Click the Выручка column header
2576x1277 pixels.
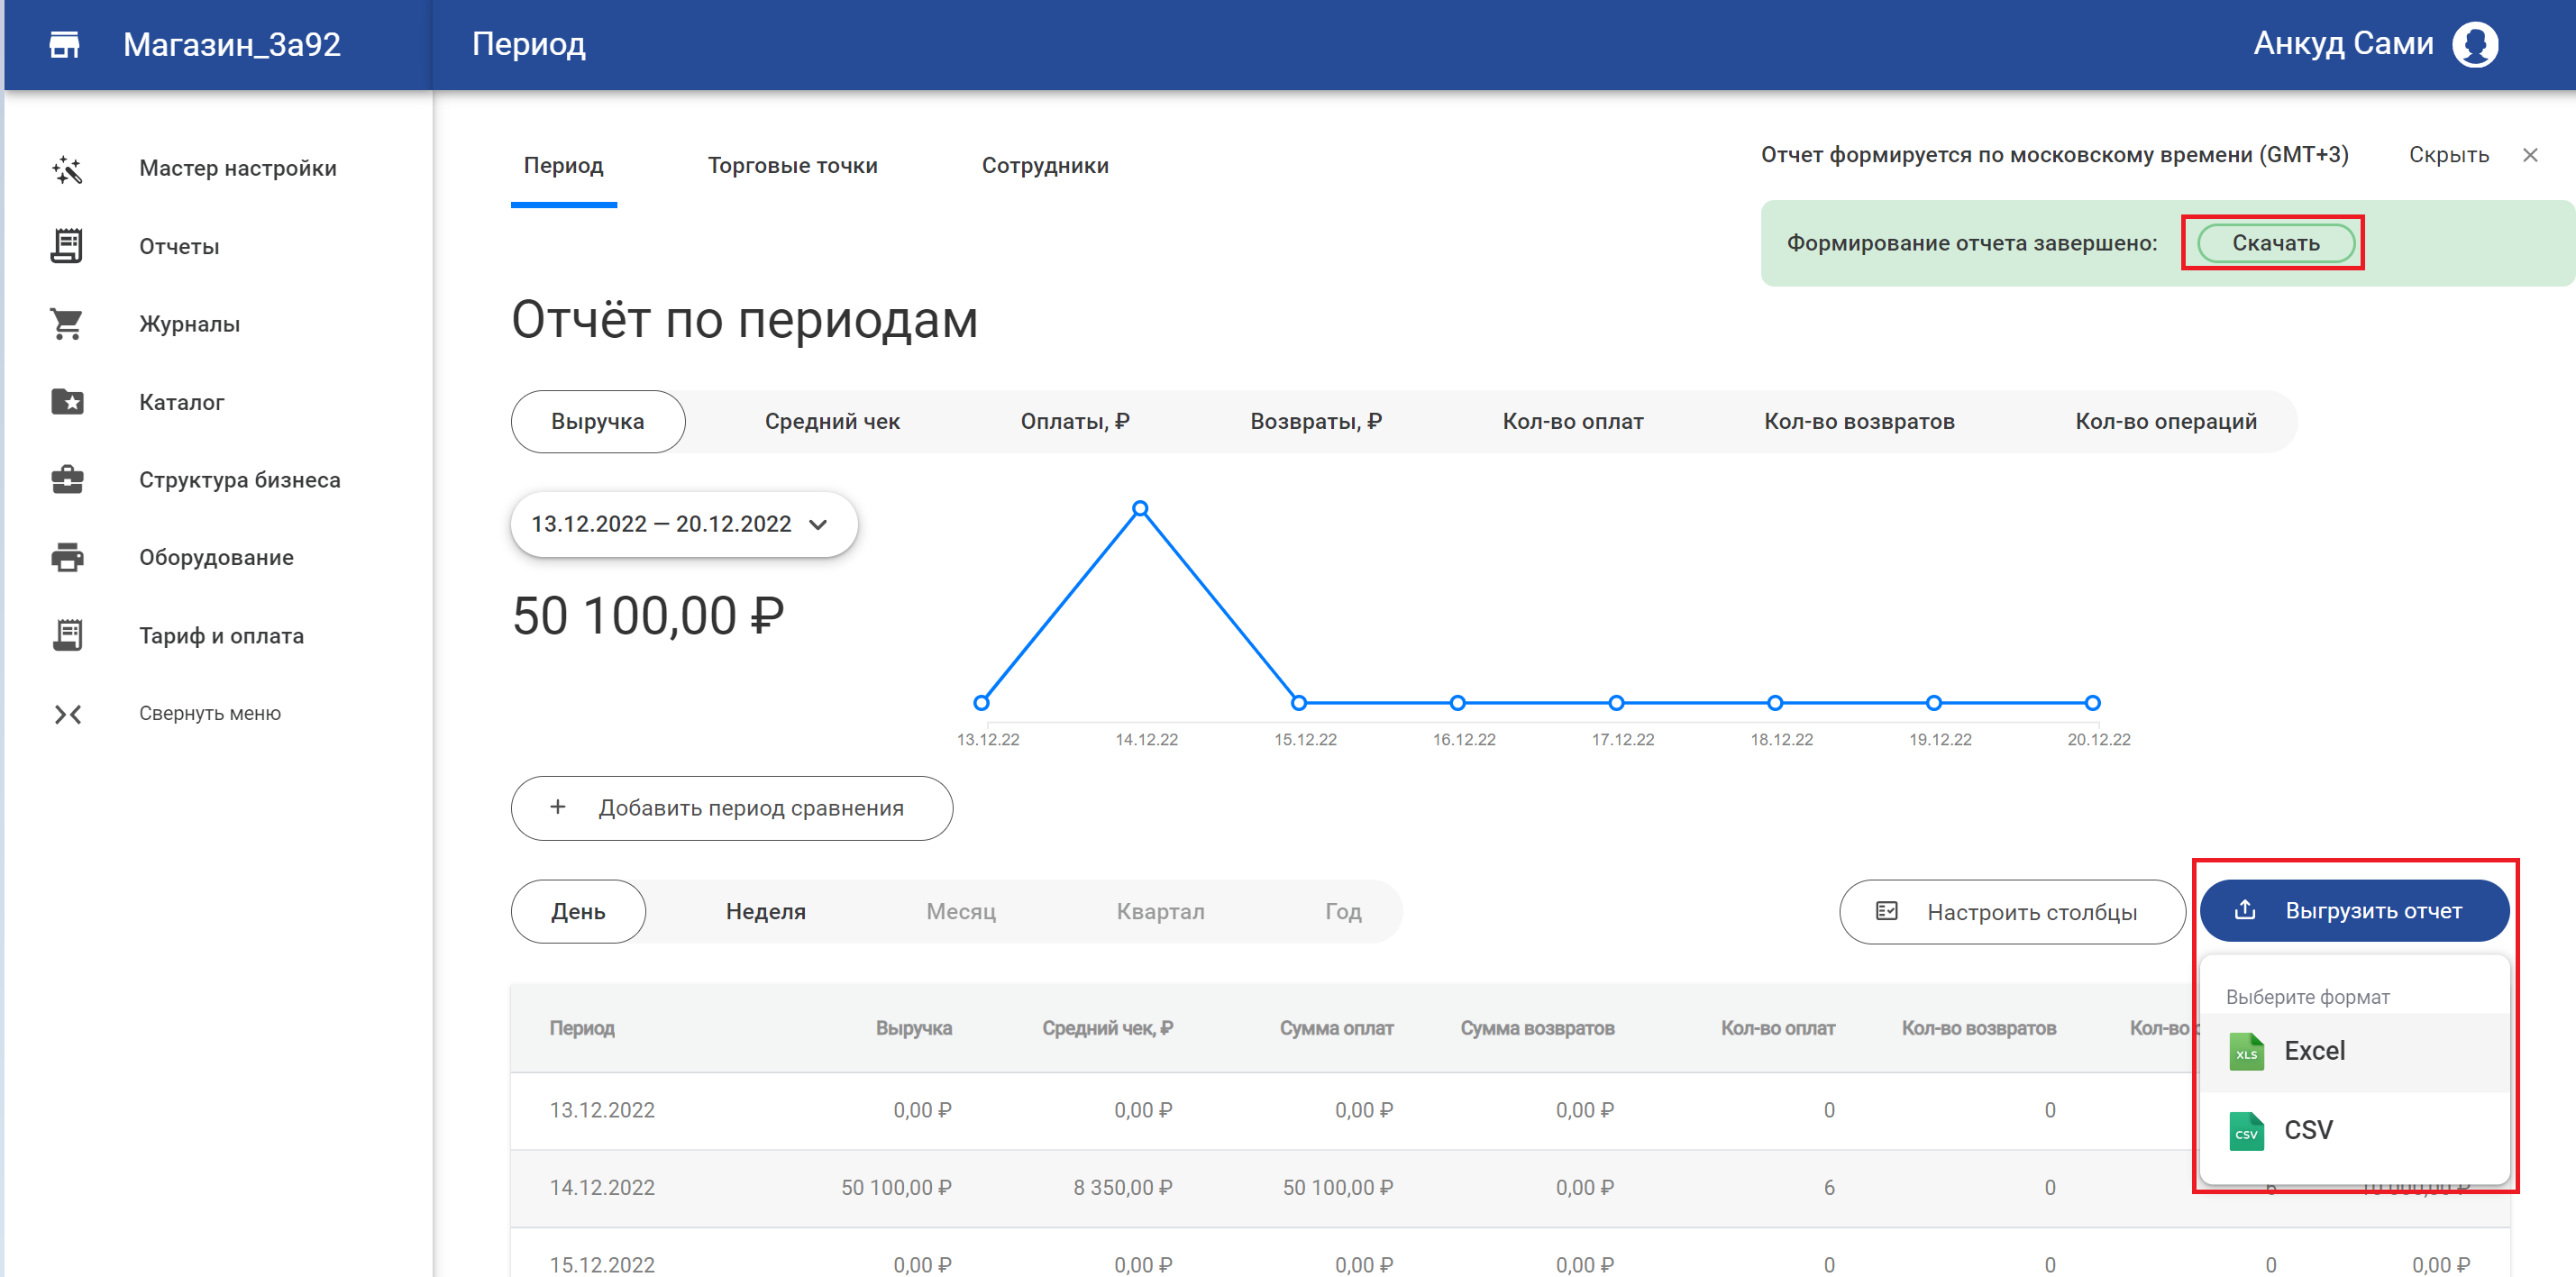point(914,1028)
